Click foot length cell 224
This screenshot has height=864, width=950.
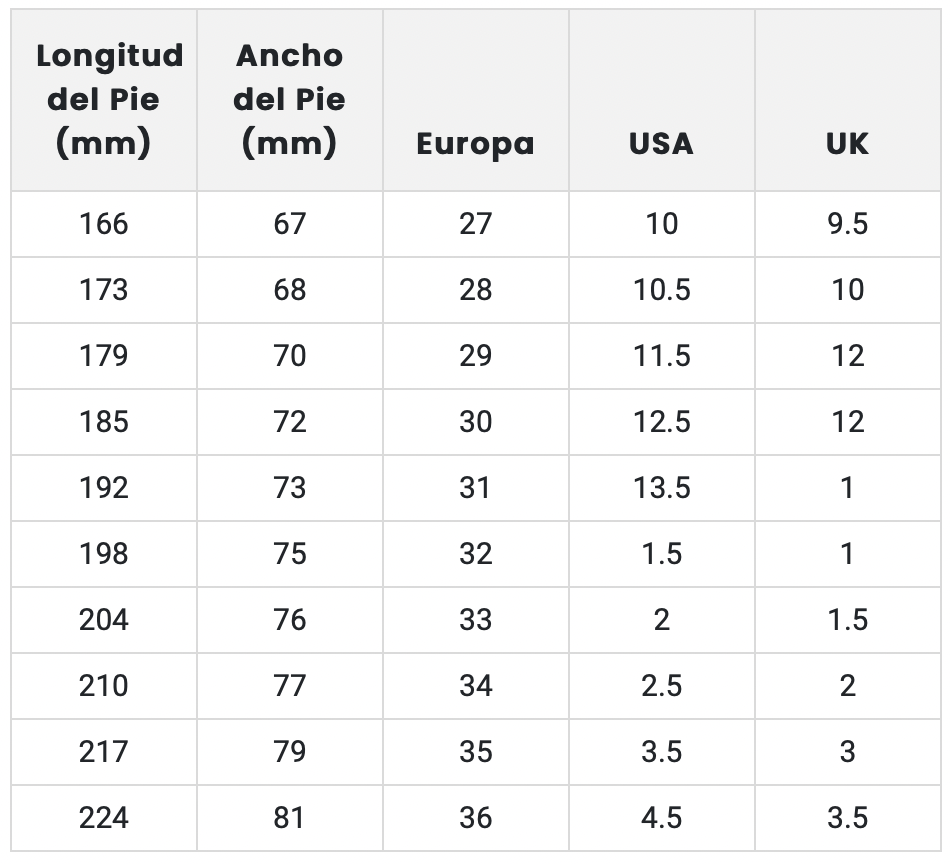pyautogui.click(x=104, y=817)
